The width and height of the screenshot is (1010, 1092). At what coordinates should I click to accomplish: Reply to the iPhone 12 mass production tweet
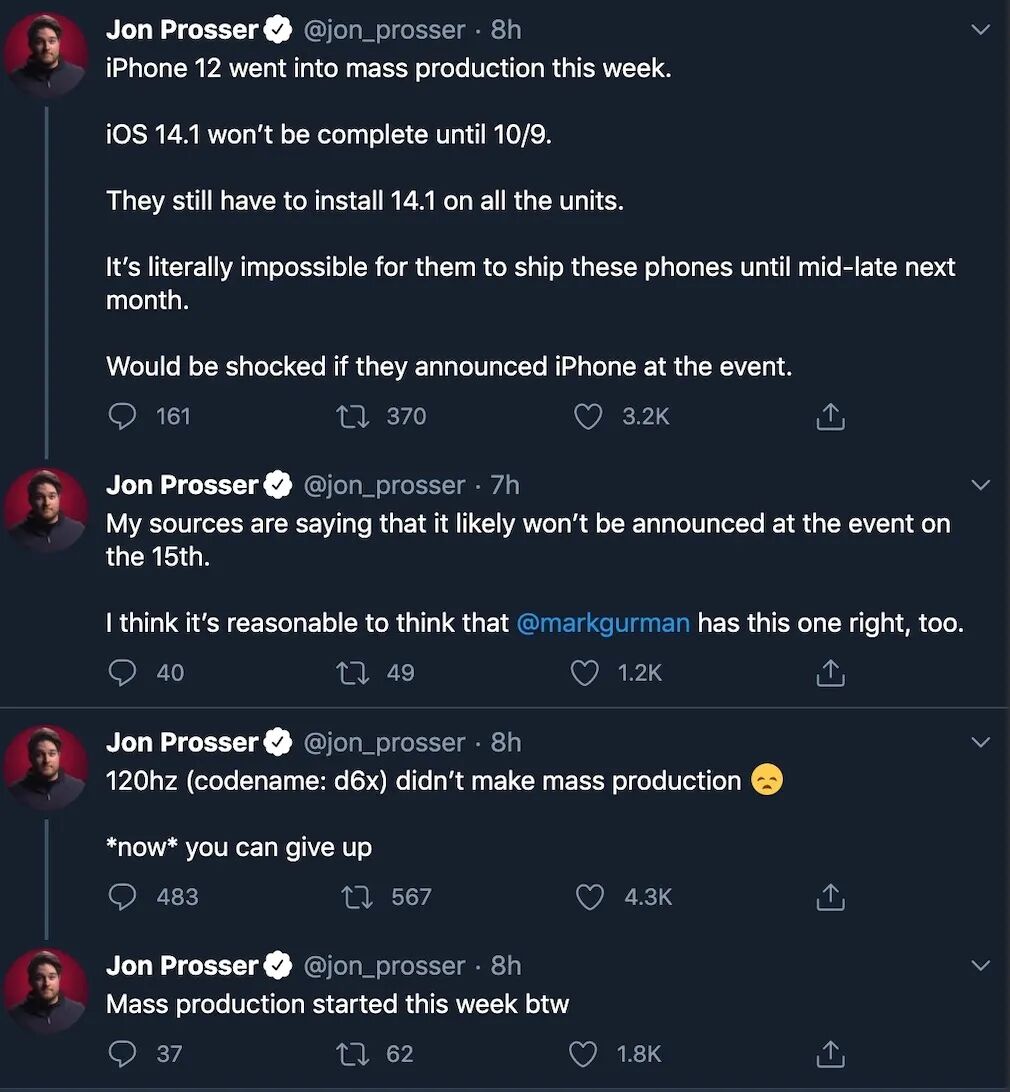122,416
